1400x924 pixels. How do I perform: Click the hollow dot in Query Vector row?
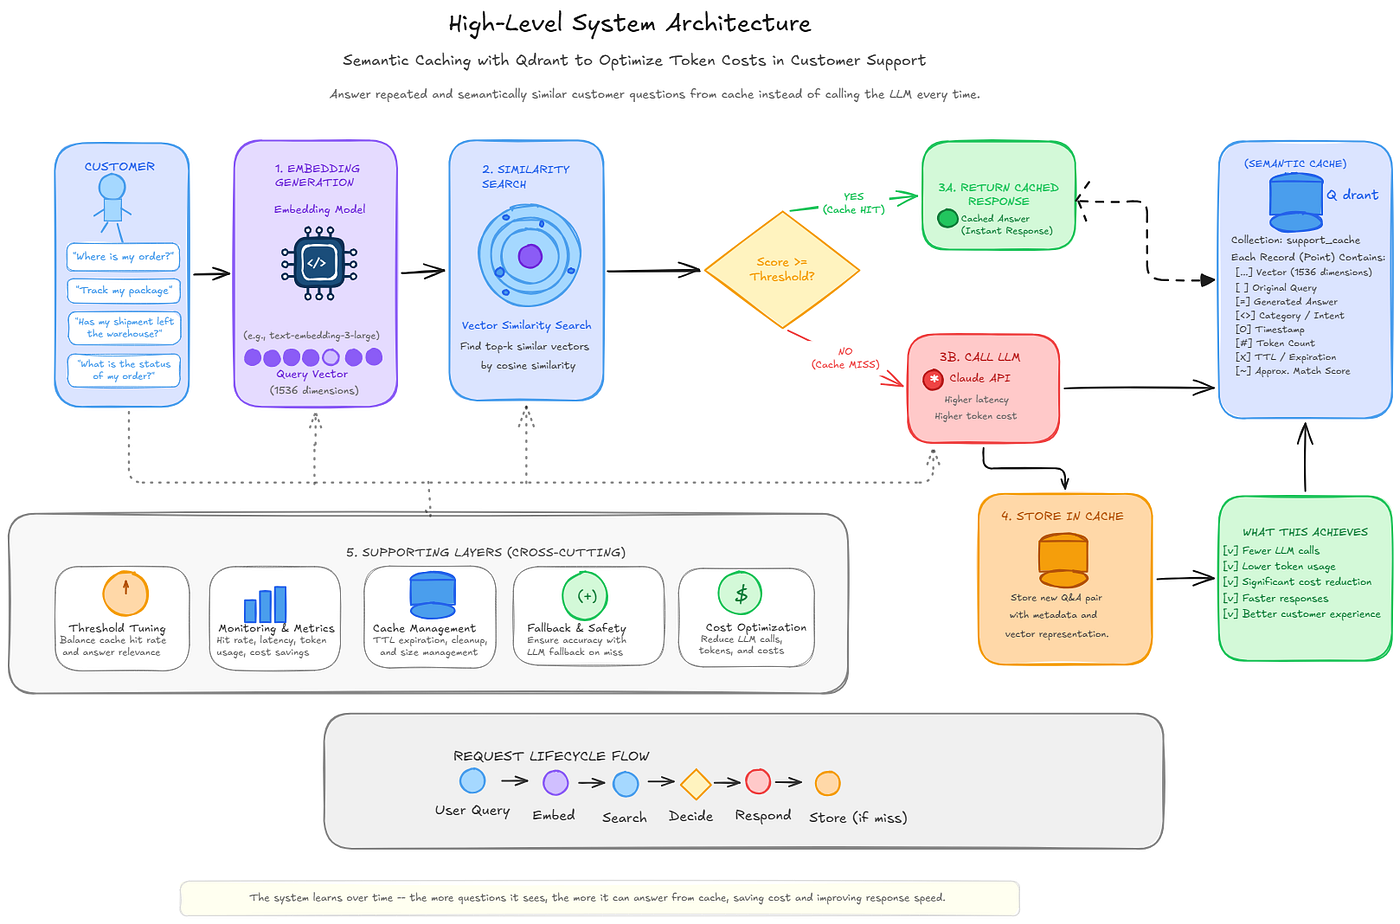pos(331,357)
